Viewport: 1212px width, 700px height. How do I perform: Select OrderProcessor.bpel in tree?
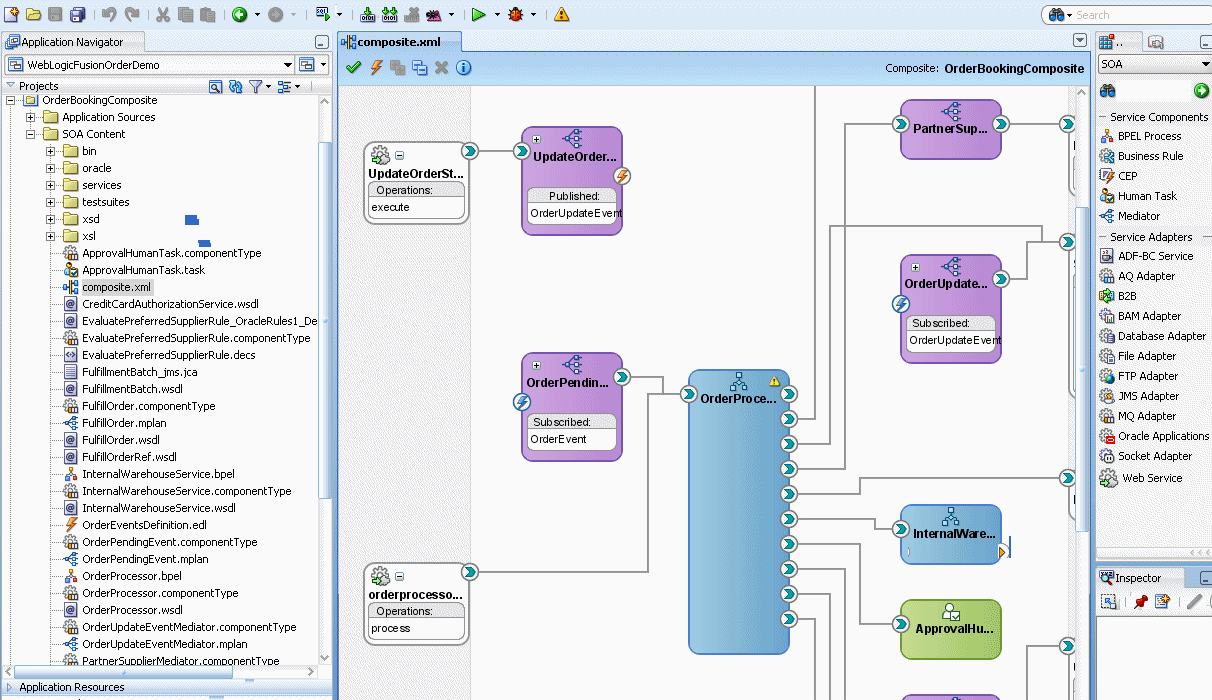(131, 576)
